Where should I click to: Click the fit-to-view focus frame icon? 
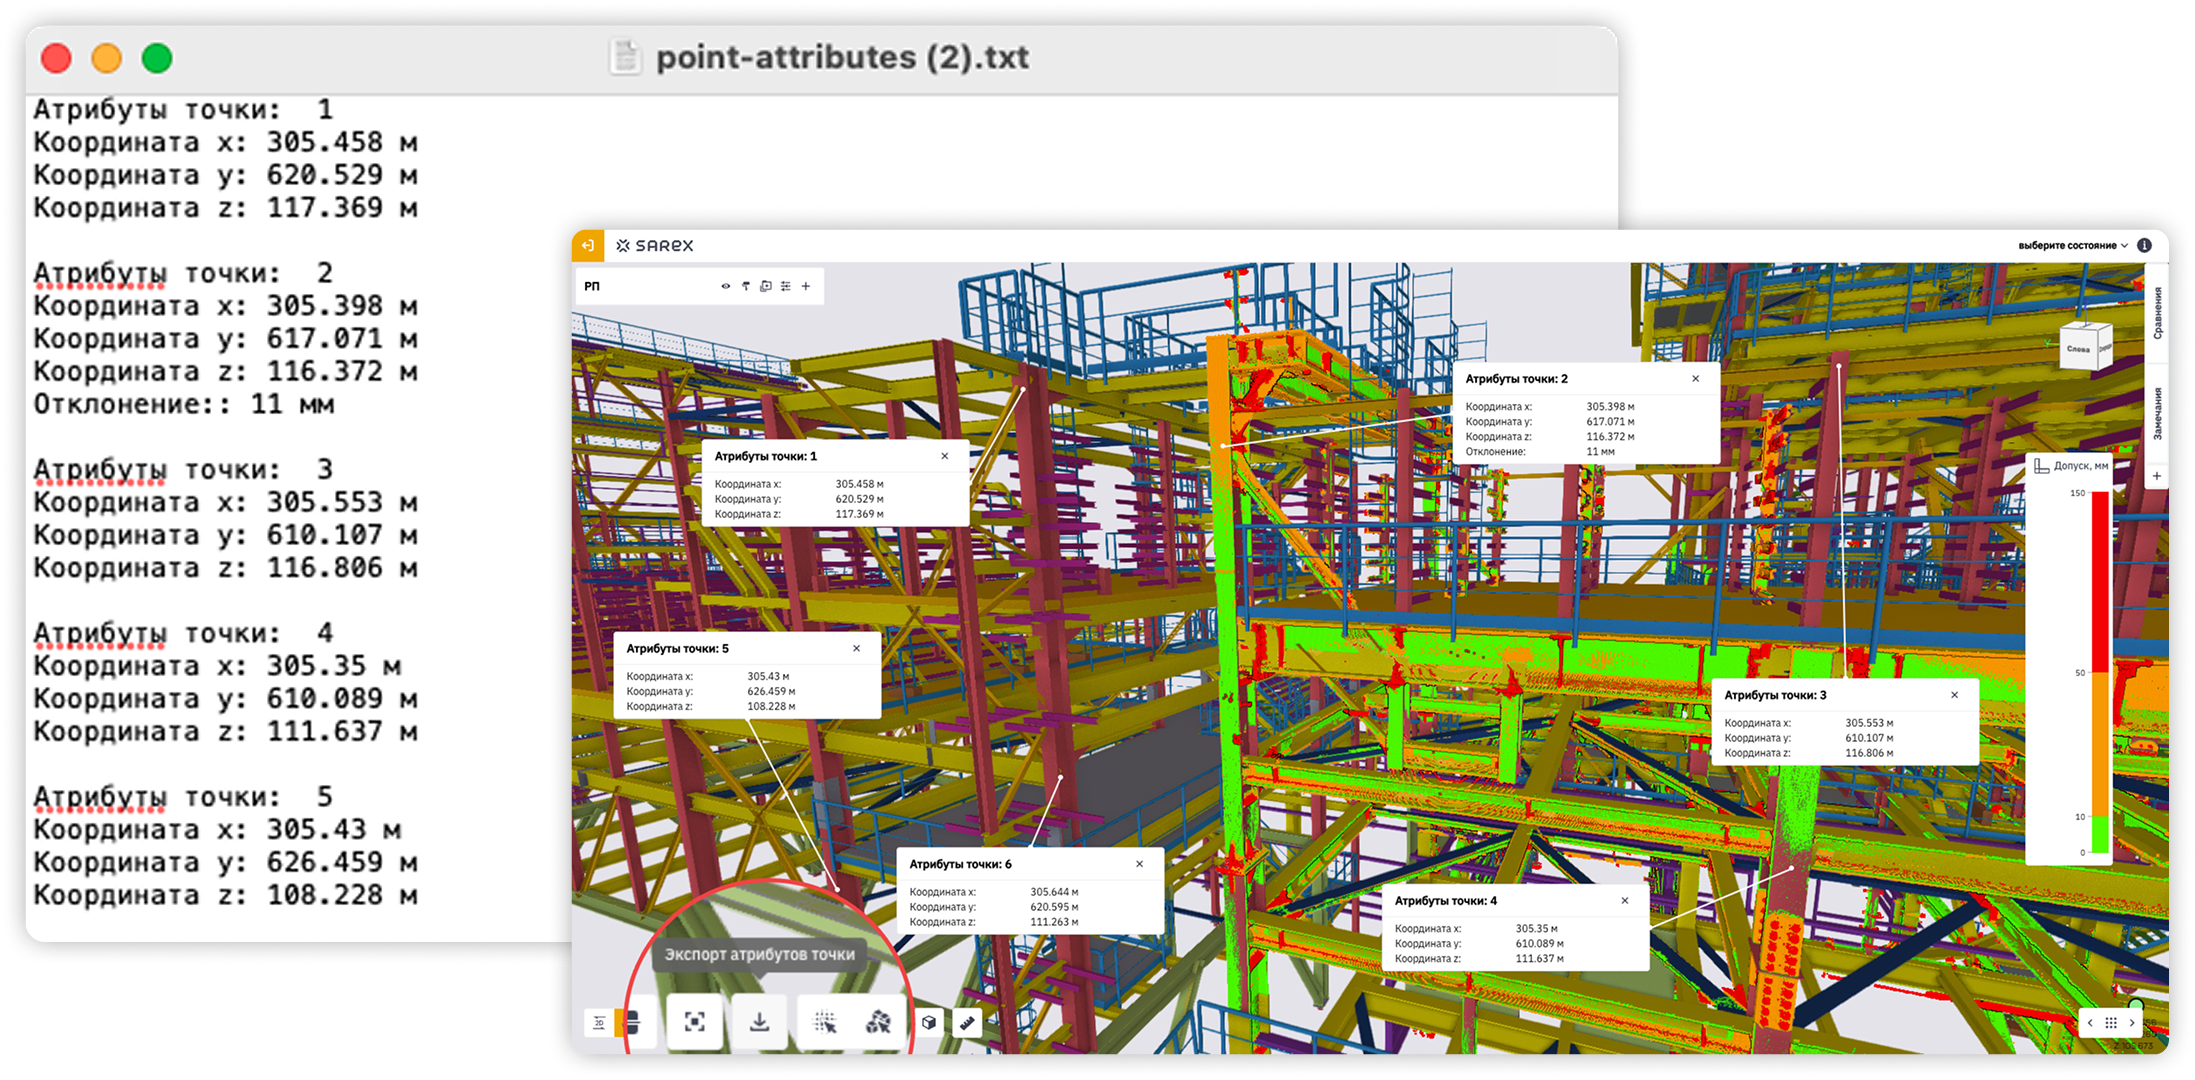tap(694, 1022)
